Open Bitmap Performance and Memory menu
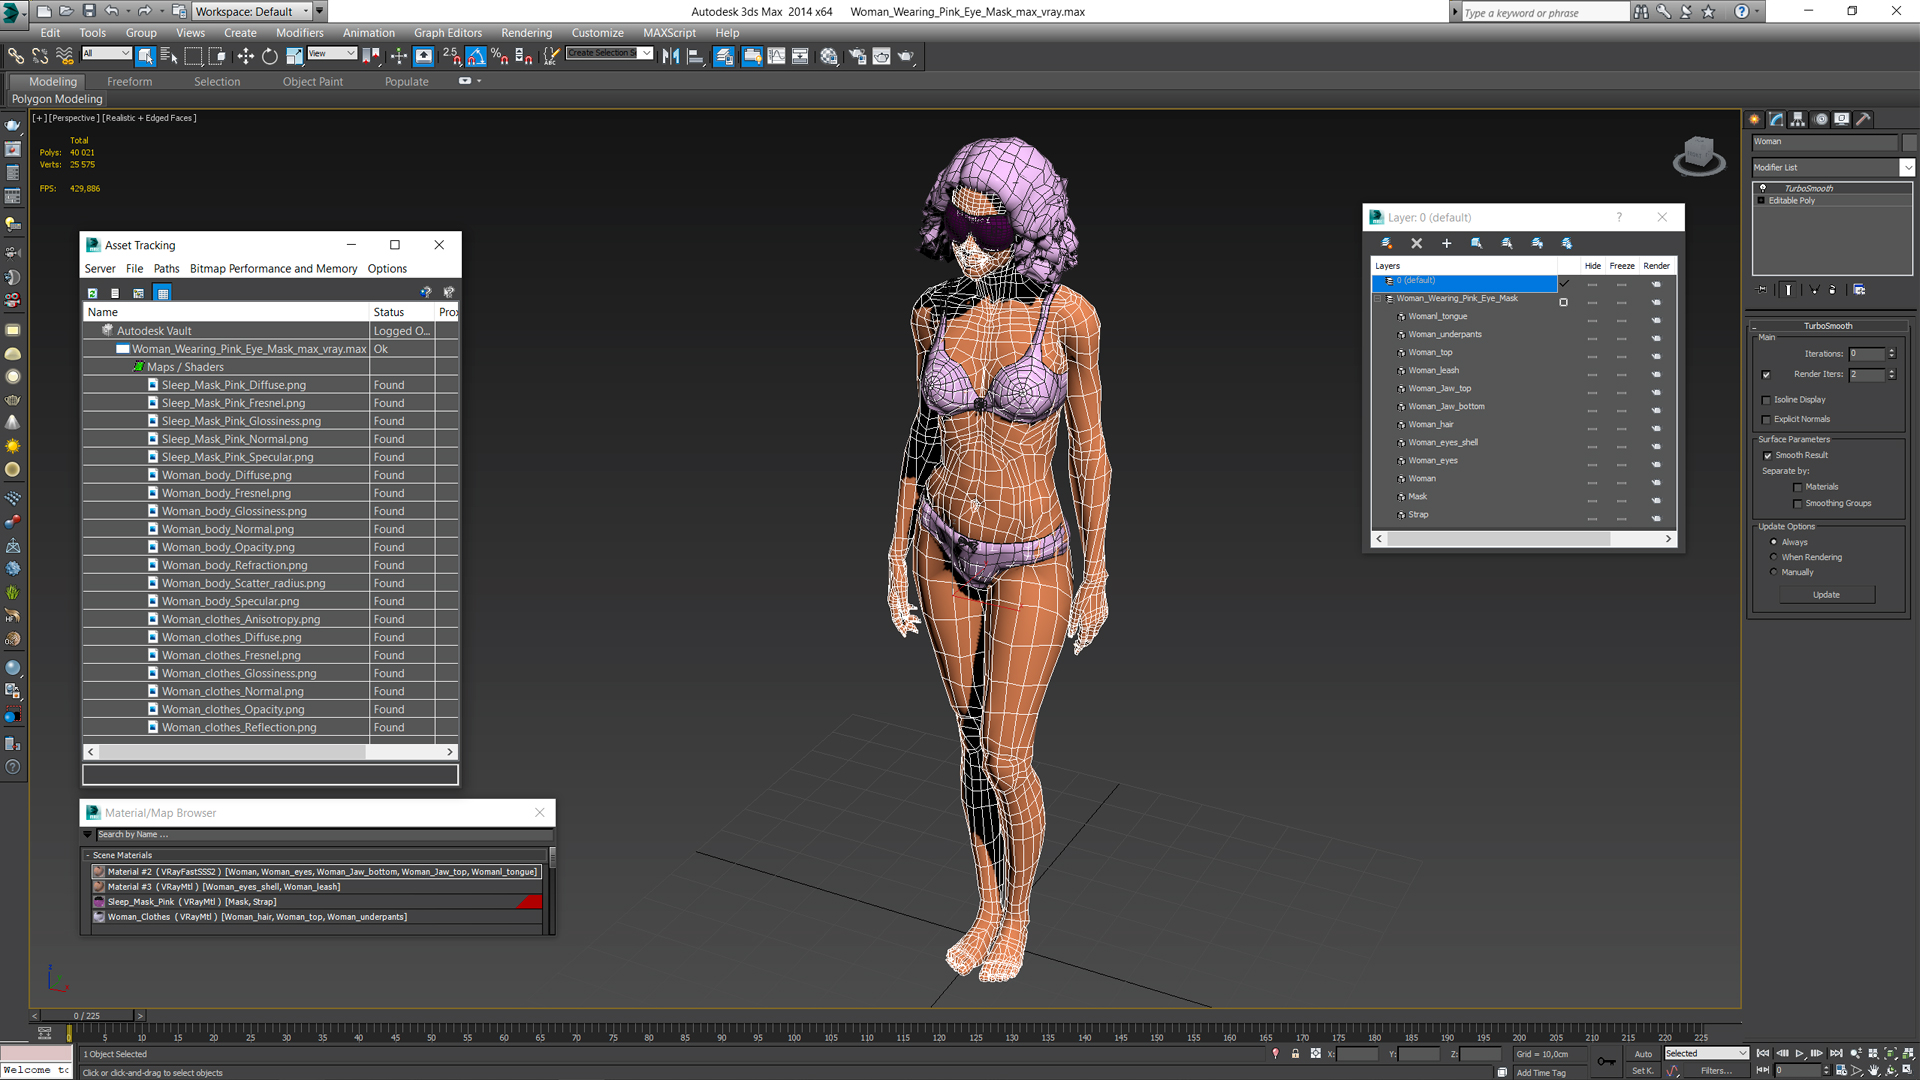Image resolution: width=1920 pixels, height=1080 pixels. pos(273,269)
